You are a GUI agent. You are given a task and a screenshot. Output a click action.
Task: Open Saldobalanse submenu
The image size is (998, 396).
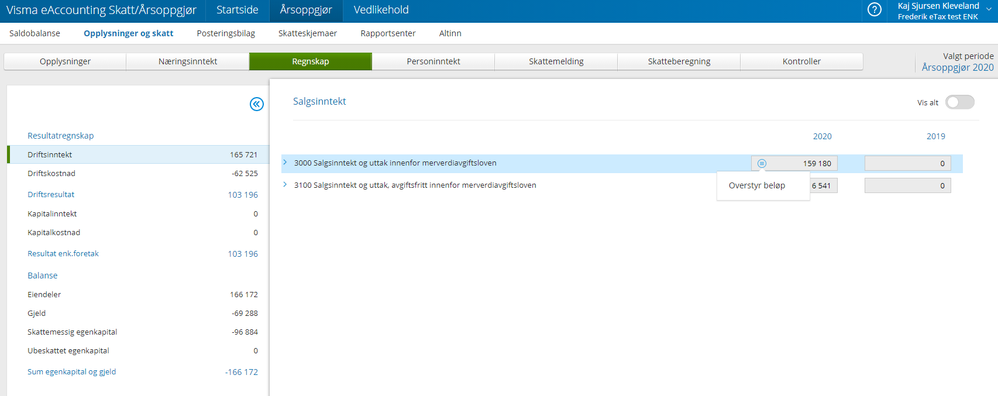[35, 33]
